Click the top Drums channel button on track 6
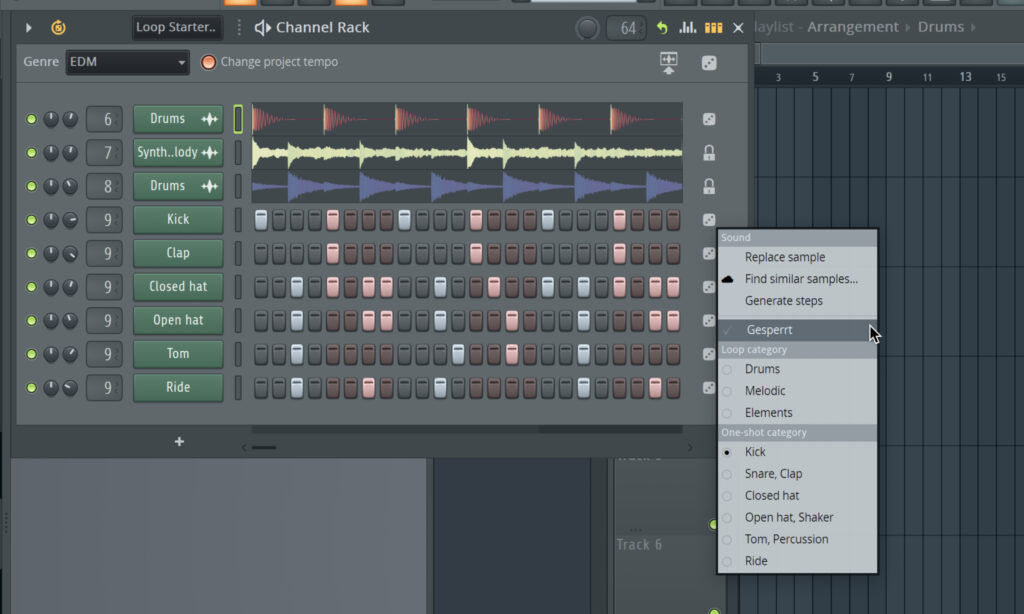Viewport: 1024px width, 614px height. pyautogui.click(x=178, y=119)
